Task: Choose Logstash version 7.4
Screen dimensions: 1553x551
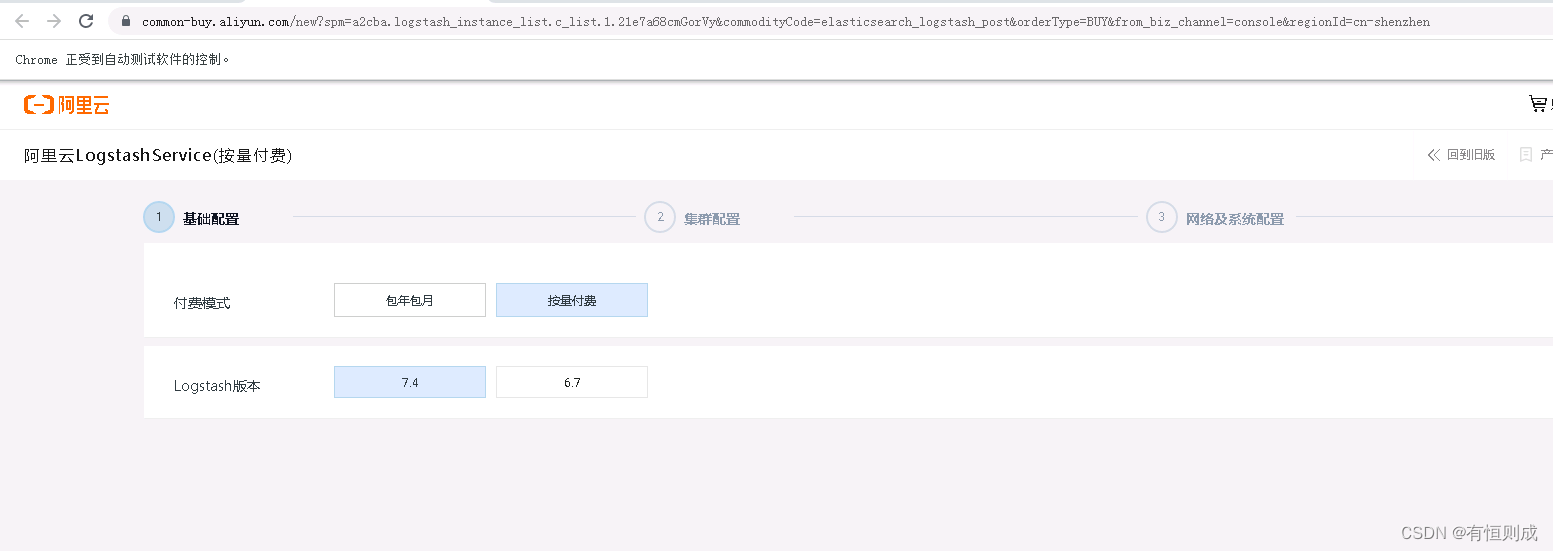Action: 410,382
